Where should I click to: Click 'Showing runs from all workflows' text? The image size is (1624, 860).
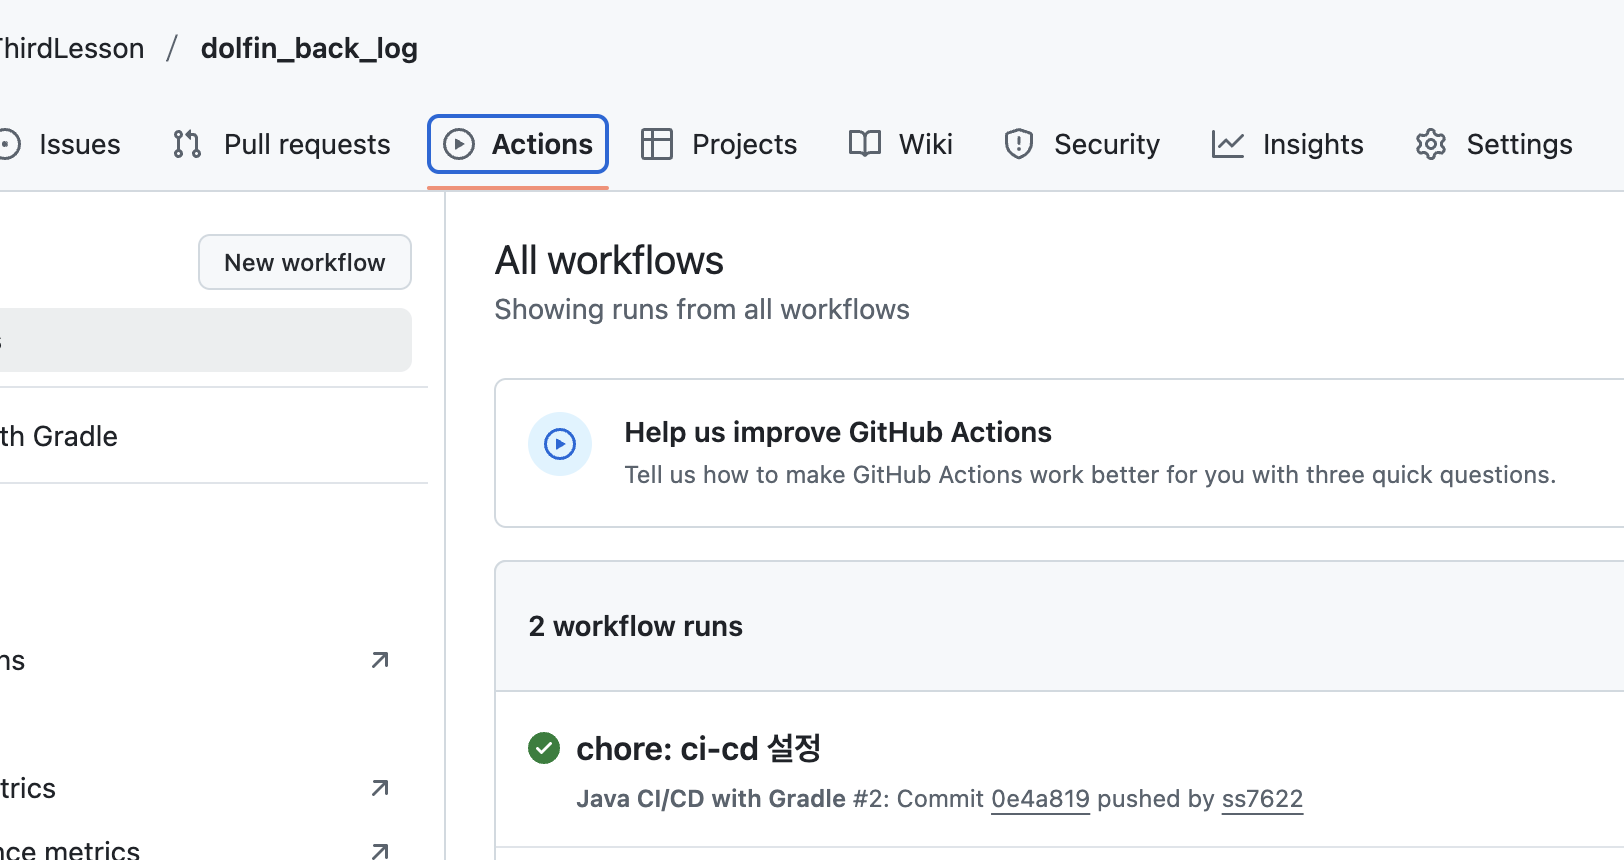pos(702,310)
